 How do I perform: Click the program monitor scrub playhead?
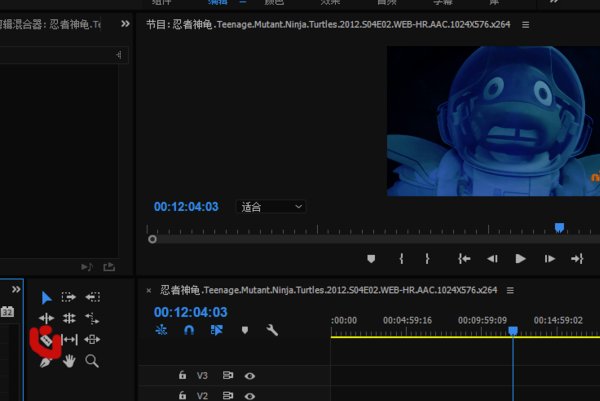(x=559, y=228)
